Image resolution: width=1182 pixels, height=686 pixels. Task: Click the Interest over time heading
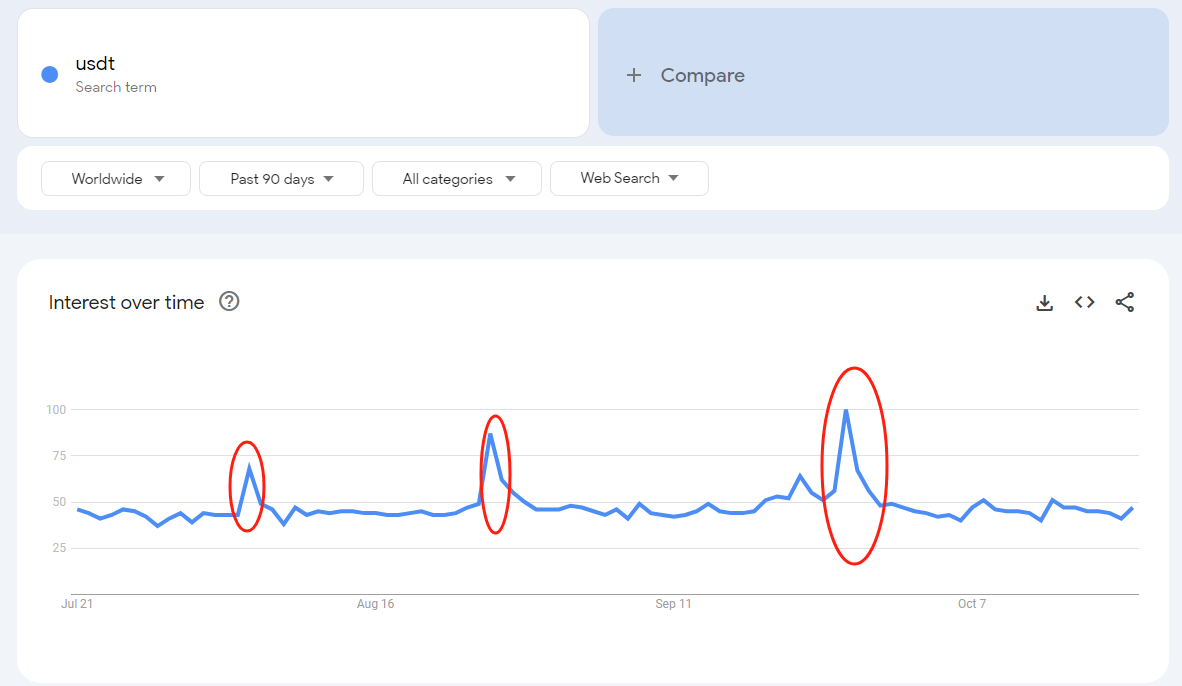[x=126, y=302]
